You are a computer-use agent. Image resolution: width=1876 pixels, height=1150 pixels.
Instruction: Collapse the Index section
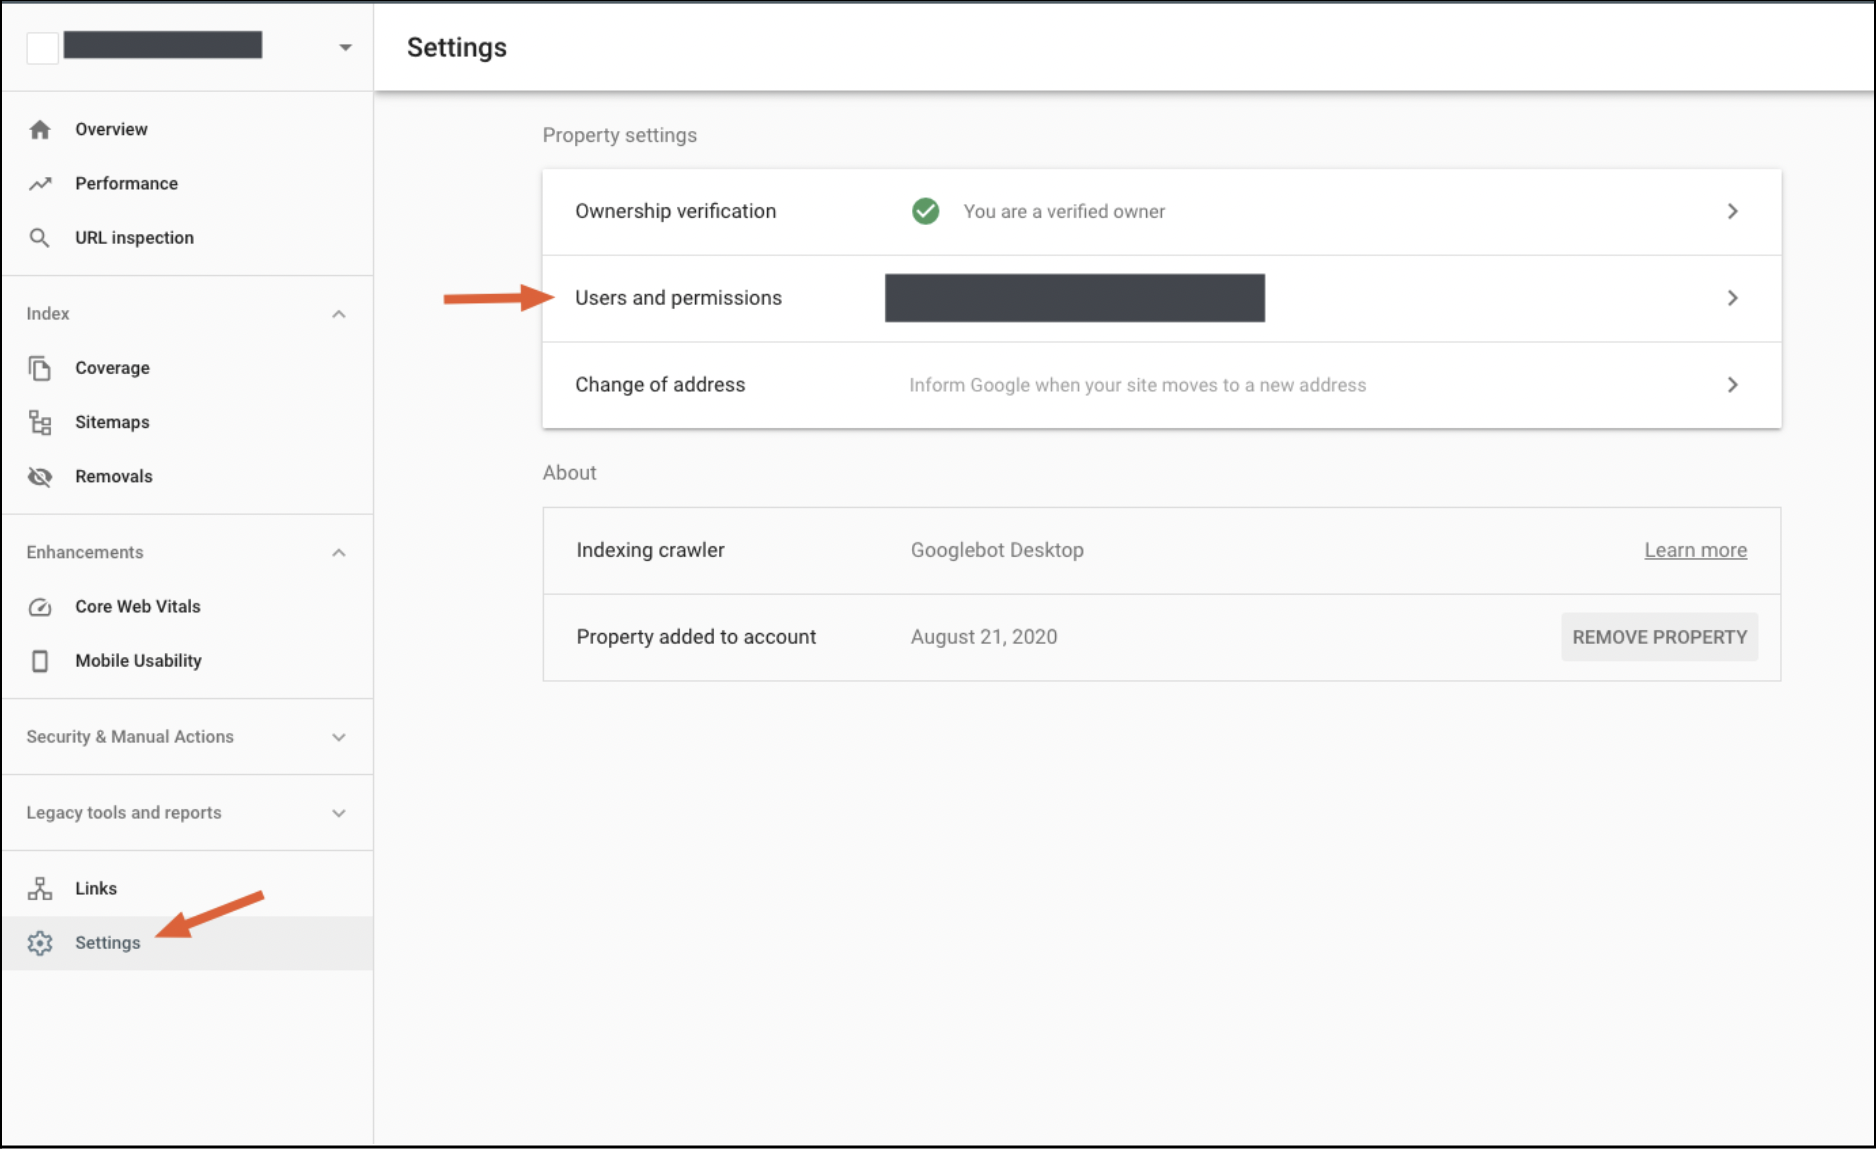click(x=339, y=314)
